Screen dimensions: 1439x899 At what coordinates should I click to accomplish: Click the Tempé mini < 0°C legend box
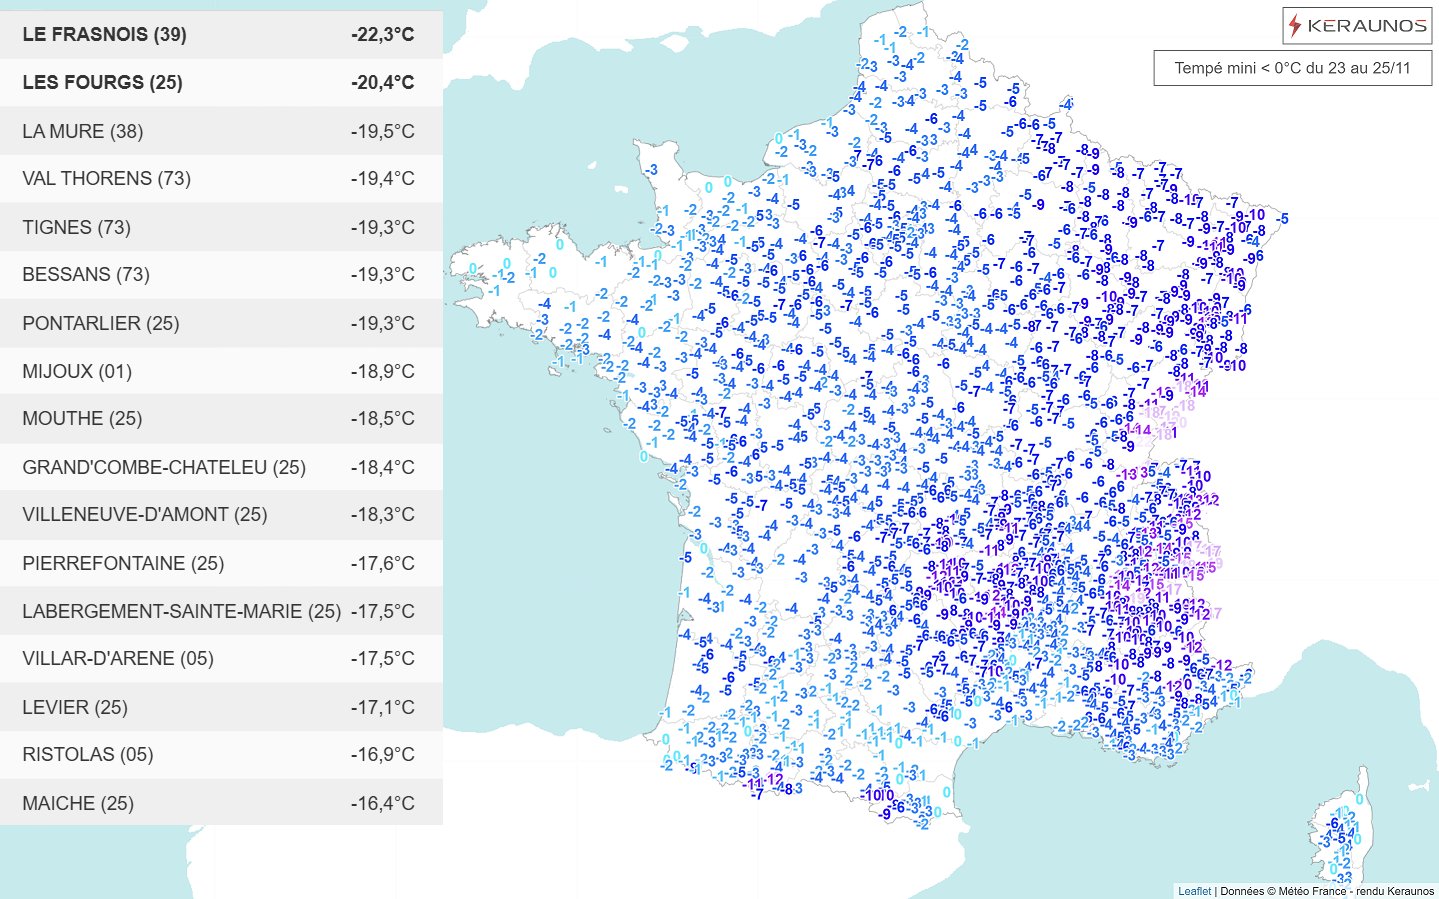point(1293,67)
